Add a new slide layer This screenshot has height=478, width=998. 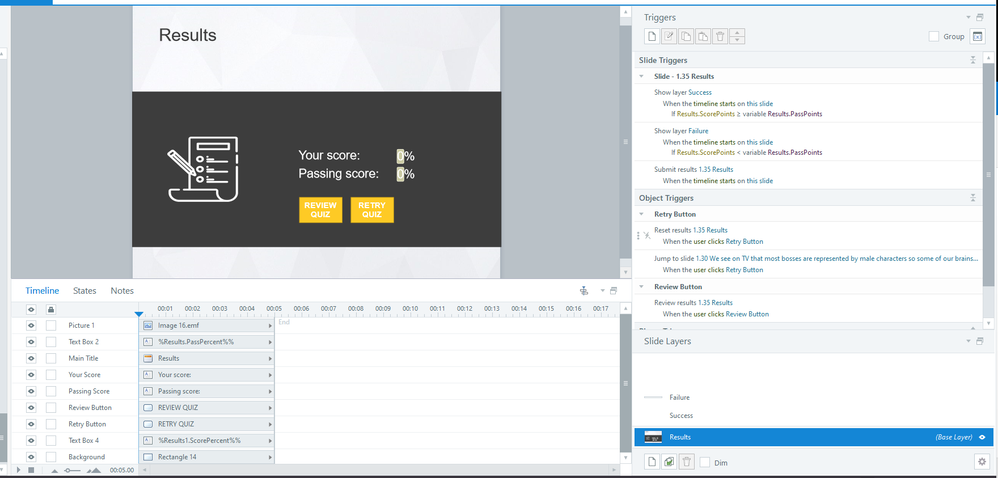(652, 461)
